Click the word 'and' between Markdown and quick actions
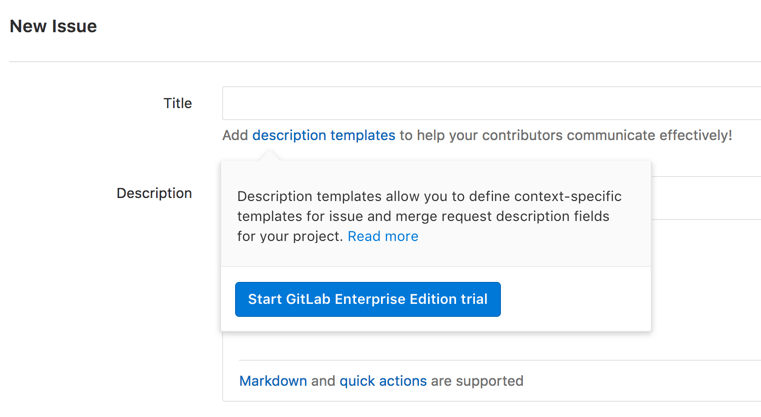 [x=323, y=381]
